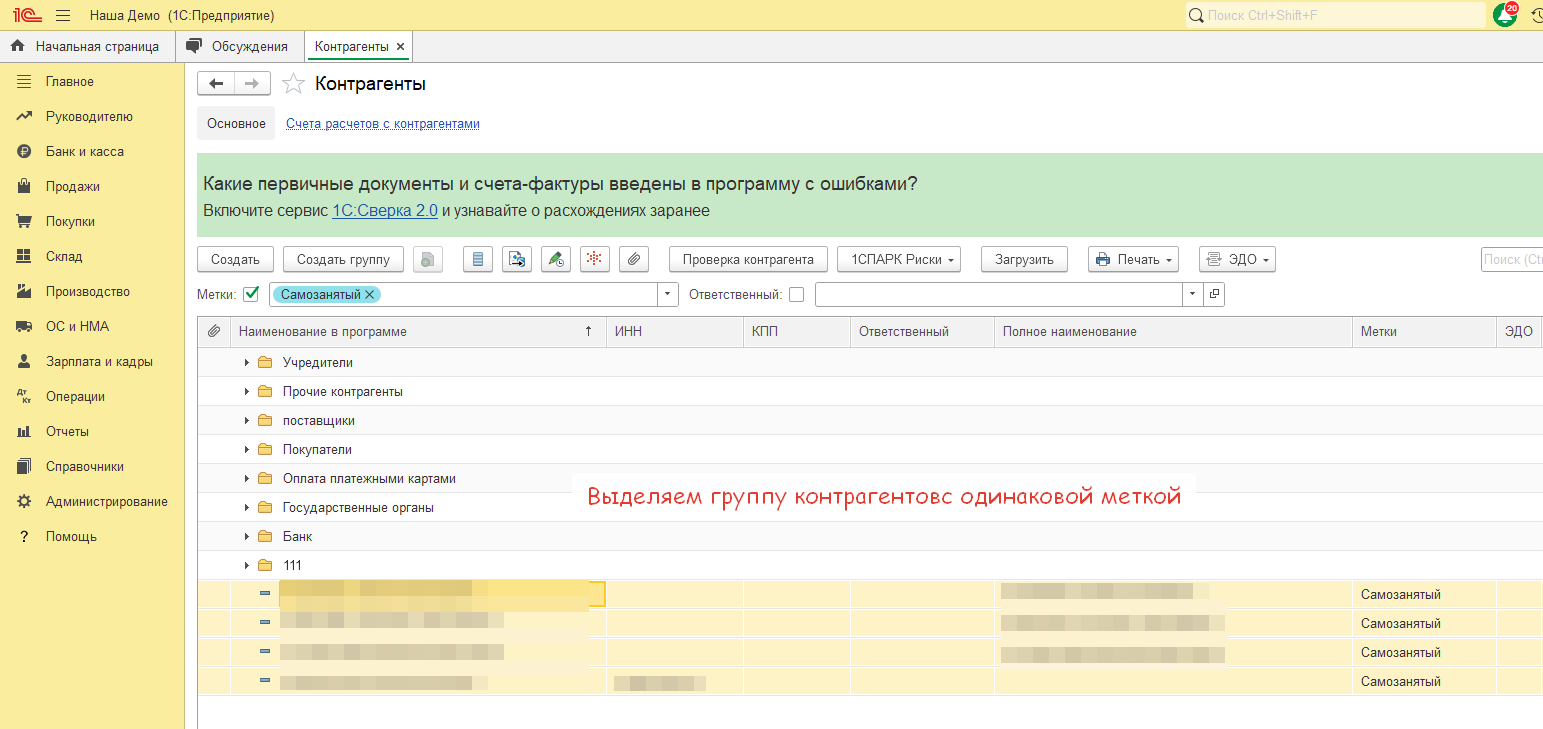
Task: Click the notifications bell icon
Action: click(x=1503, y=16)
